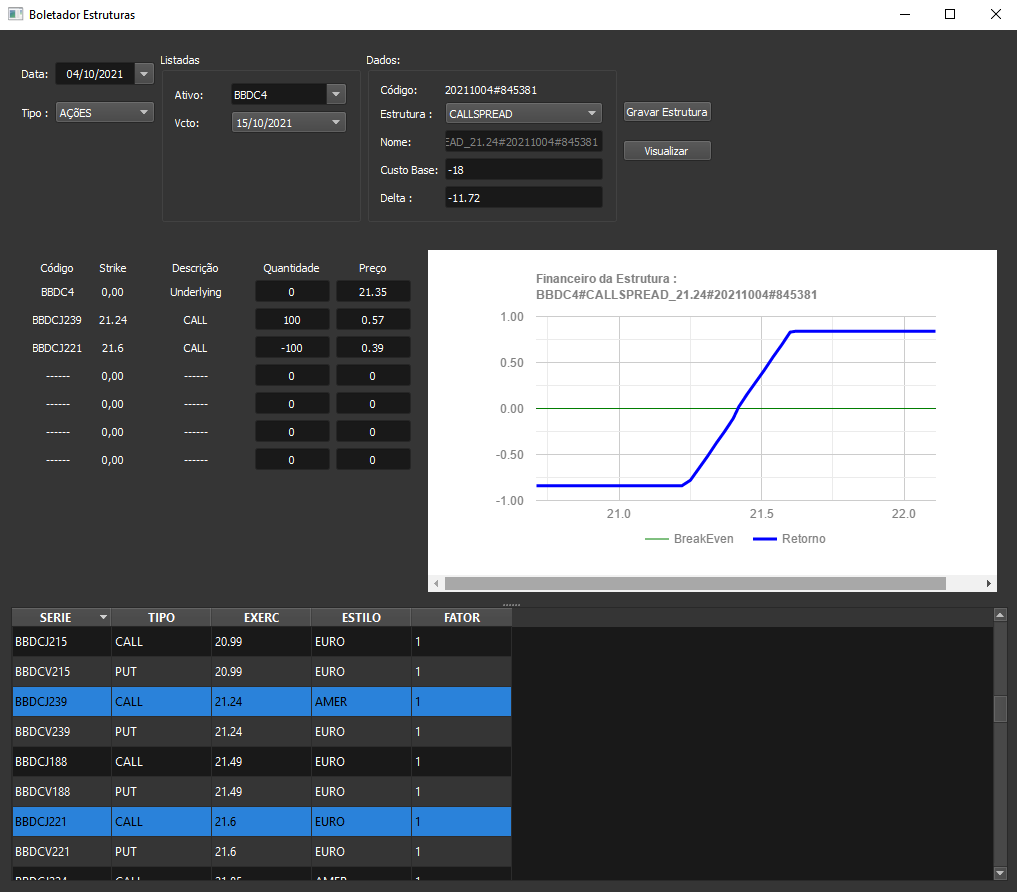Click the BBDC4 Underlying quantity field
The width and height of the screenshot is (1017, 892).
pyautogui.click(x=292, y=292)
